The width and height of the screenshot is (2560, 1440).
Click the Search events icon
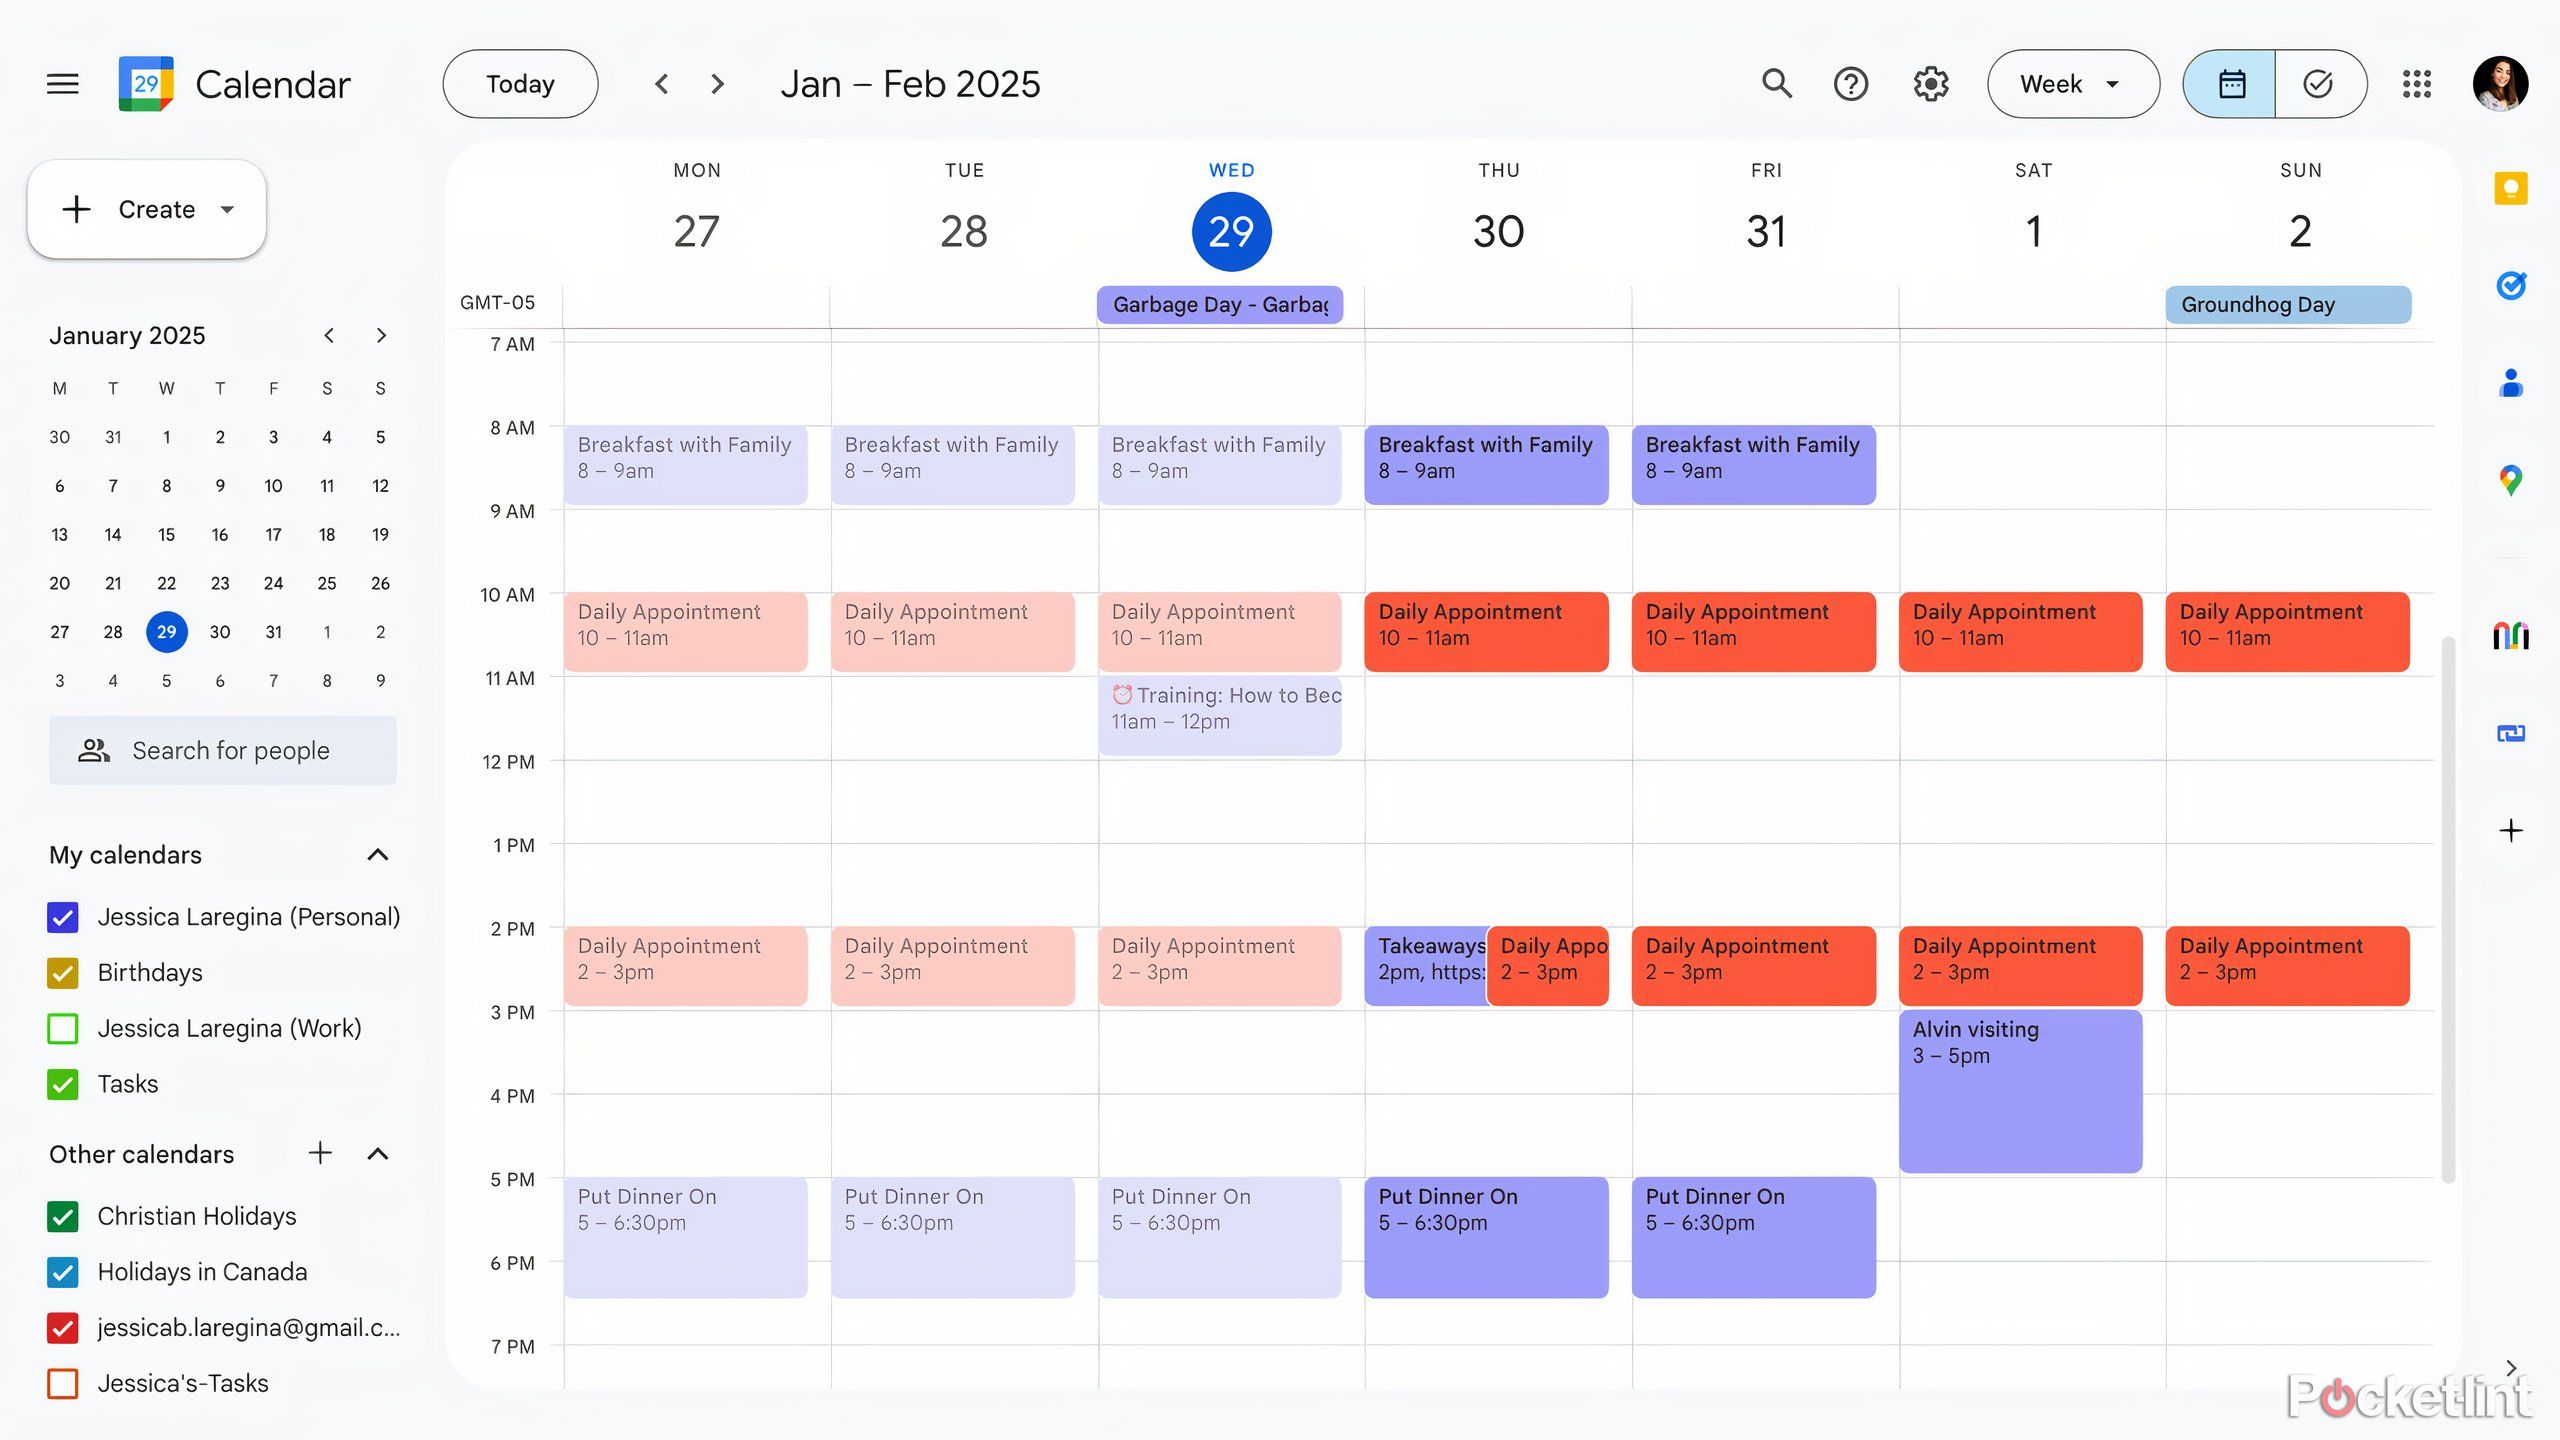coord(1778,83)
